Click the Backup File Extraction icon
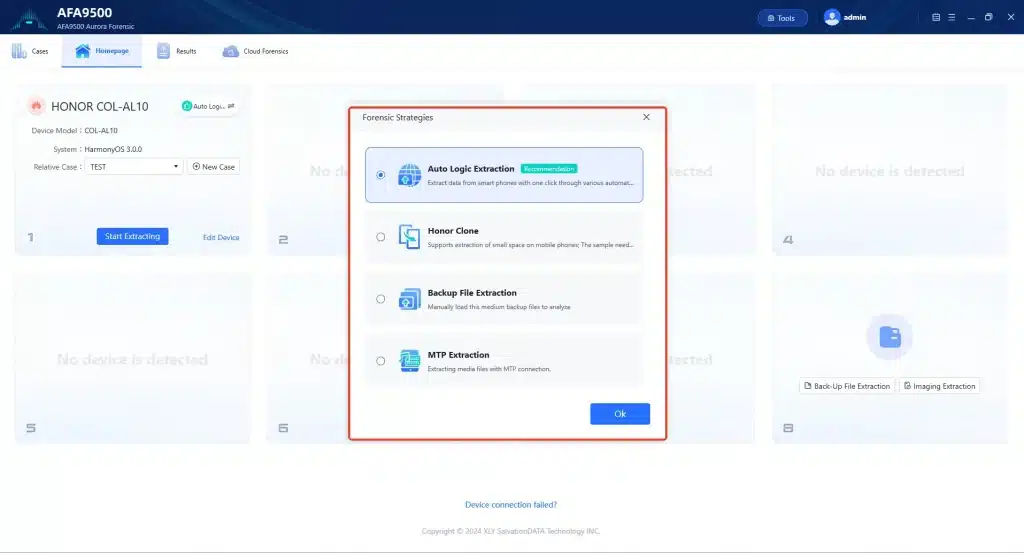The image size is (1024, 553). click(409, 299)
